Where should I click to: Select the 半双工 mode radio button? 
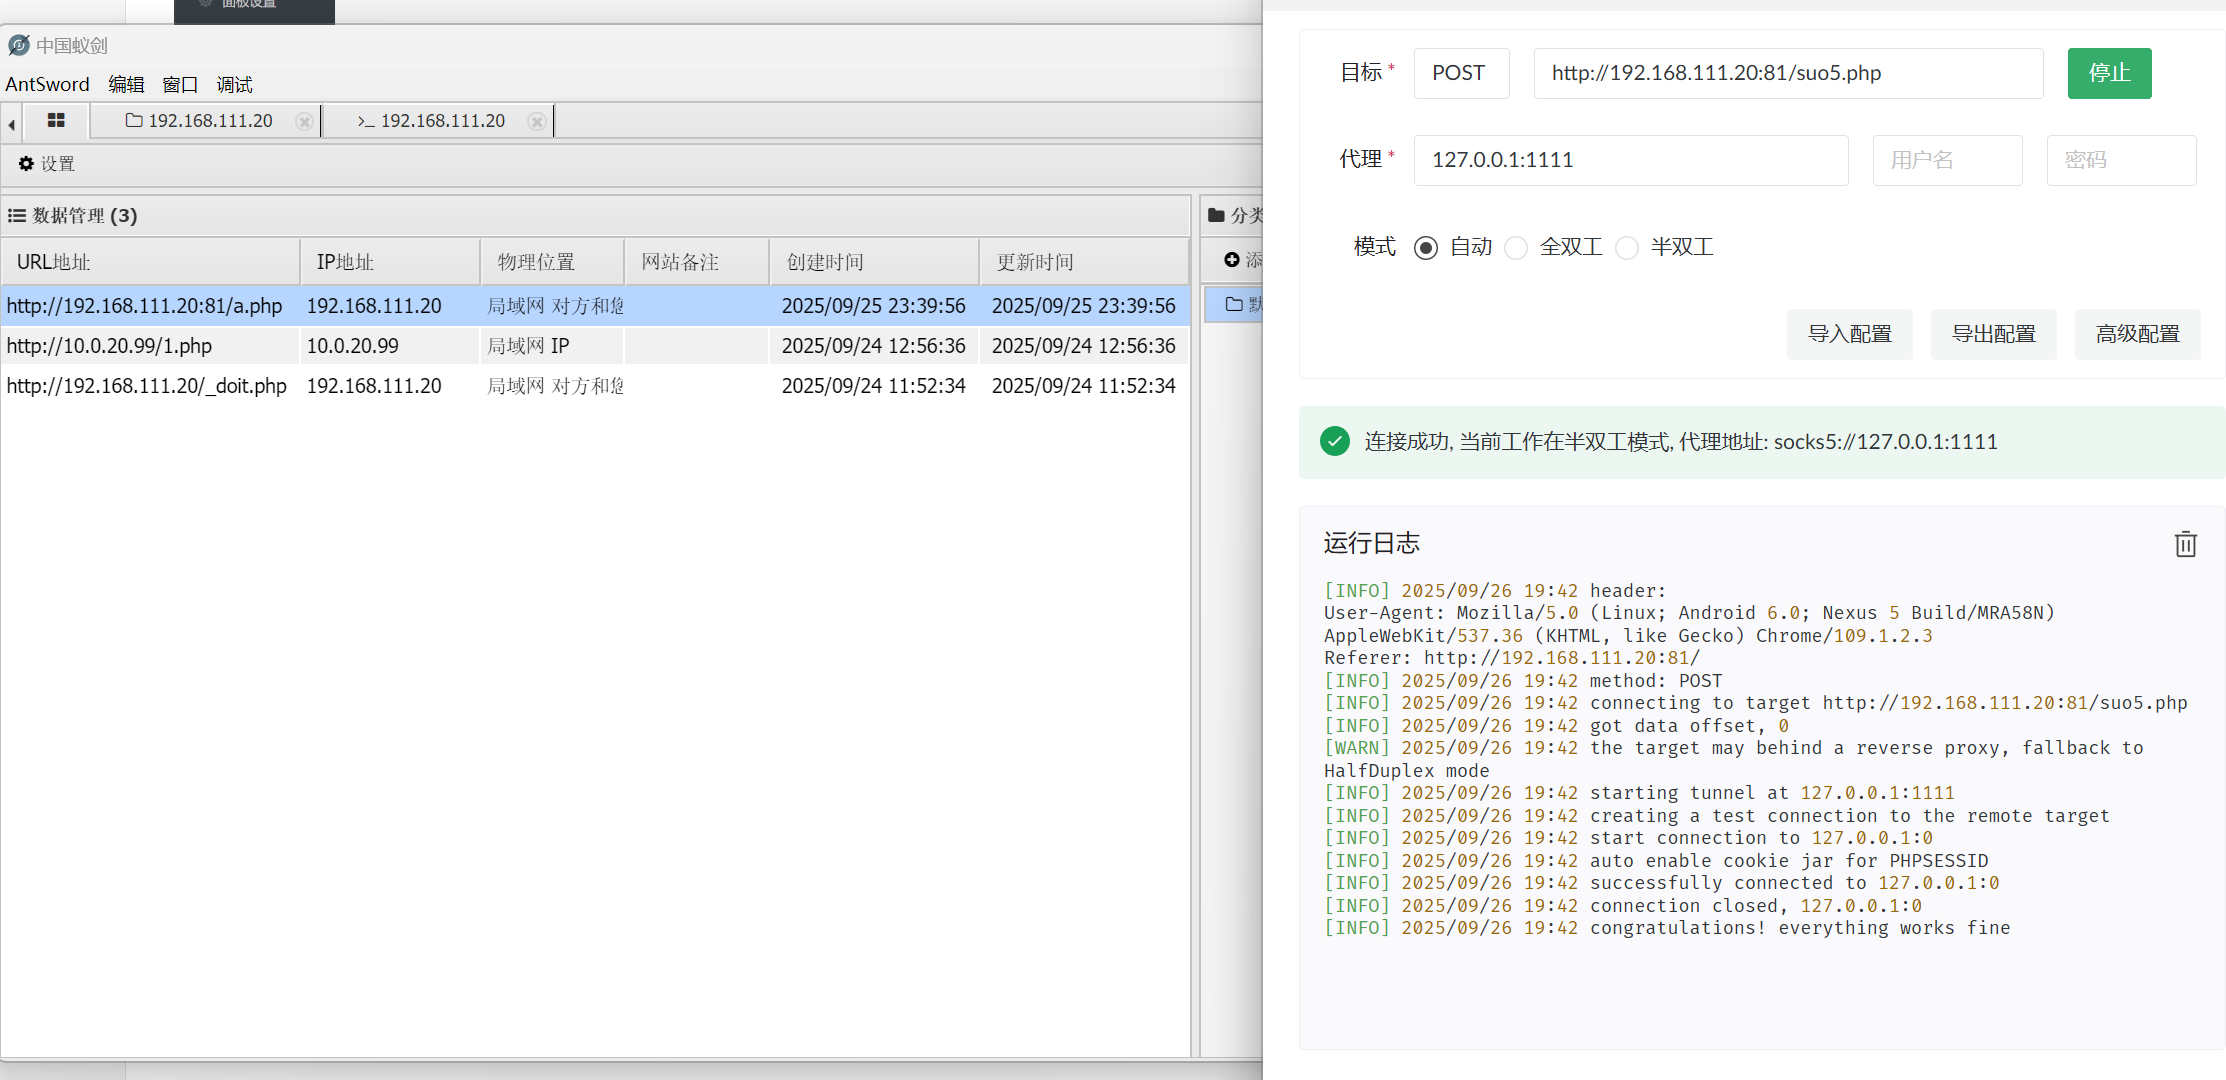point(1627,248)
